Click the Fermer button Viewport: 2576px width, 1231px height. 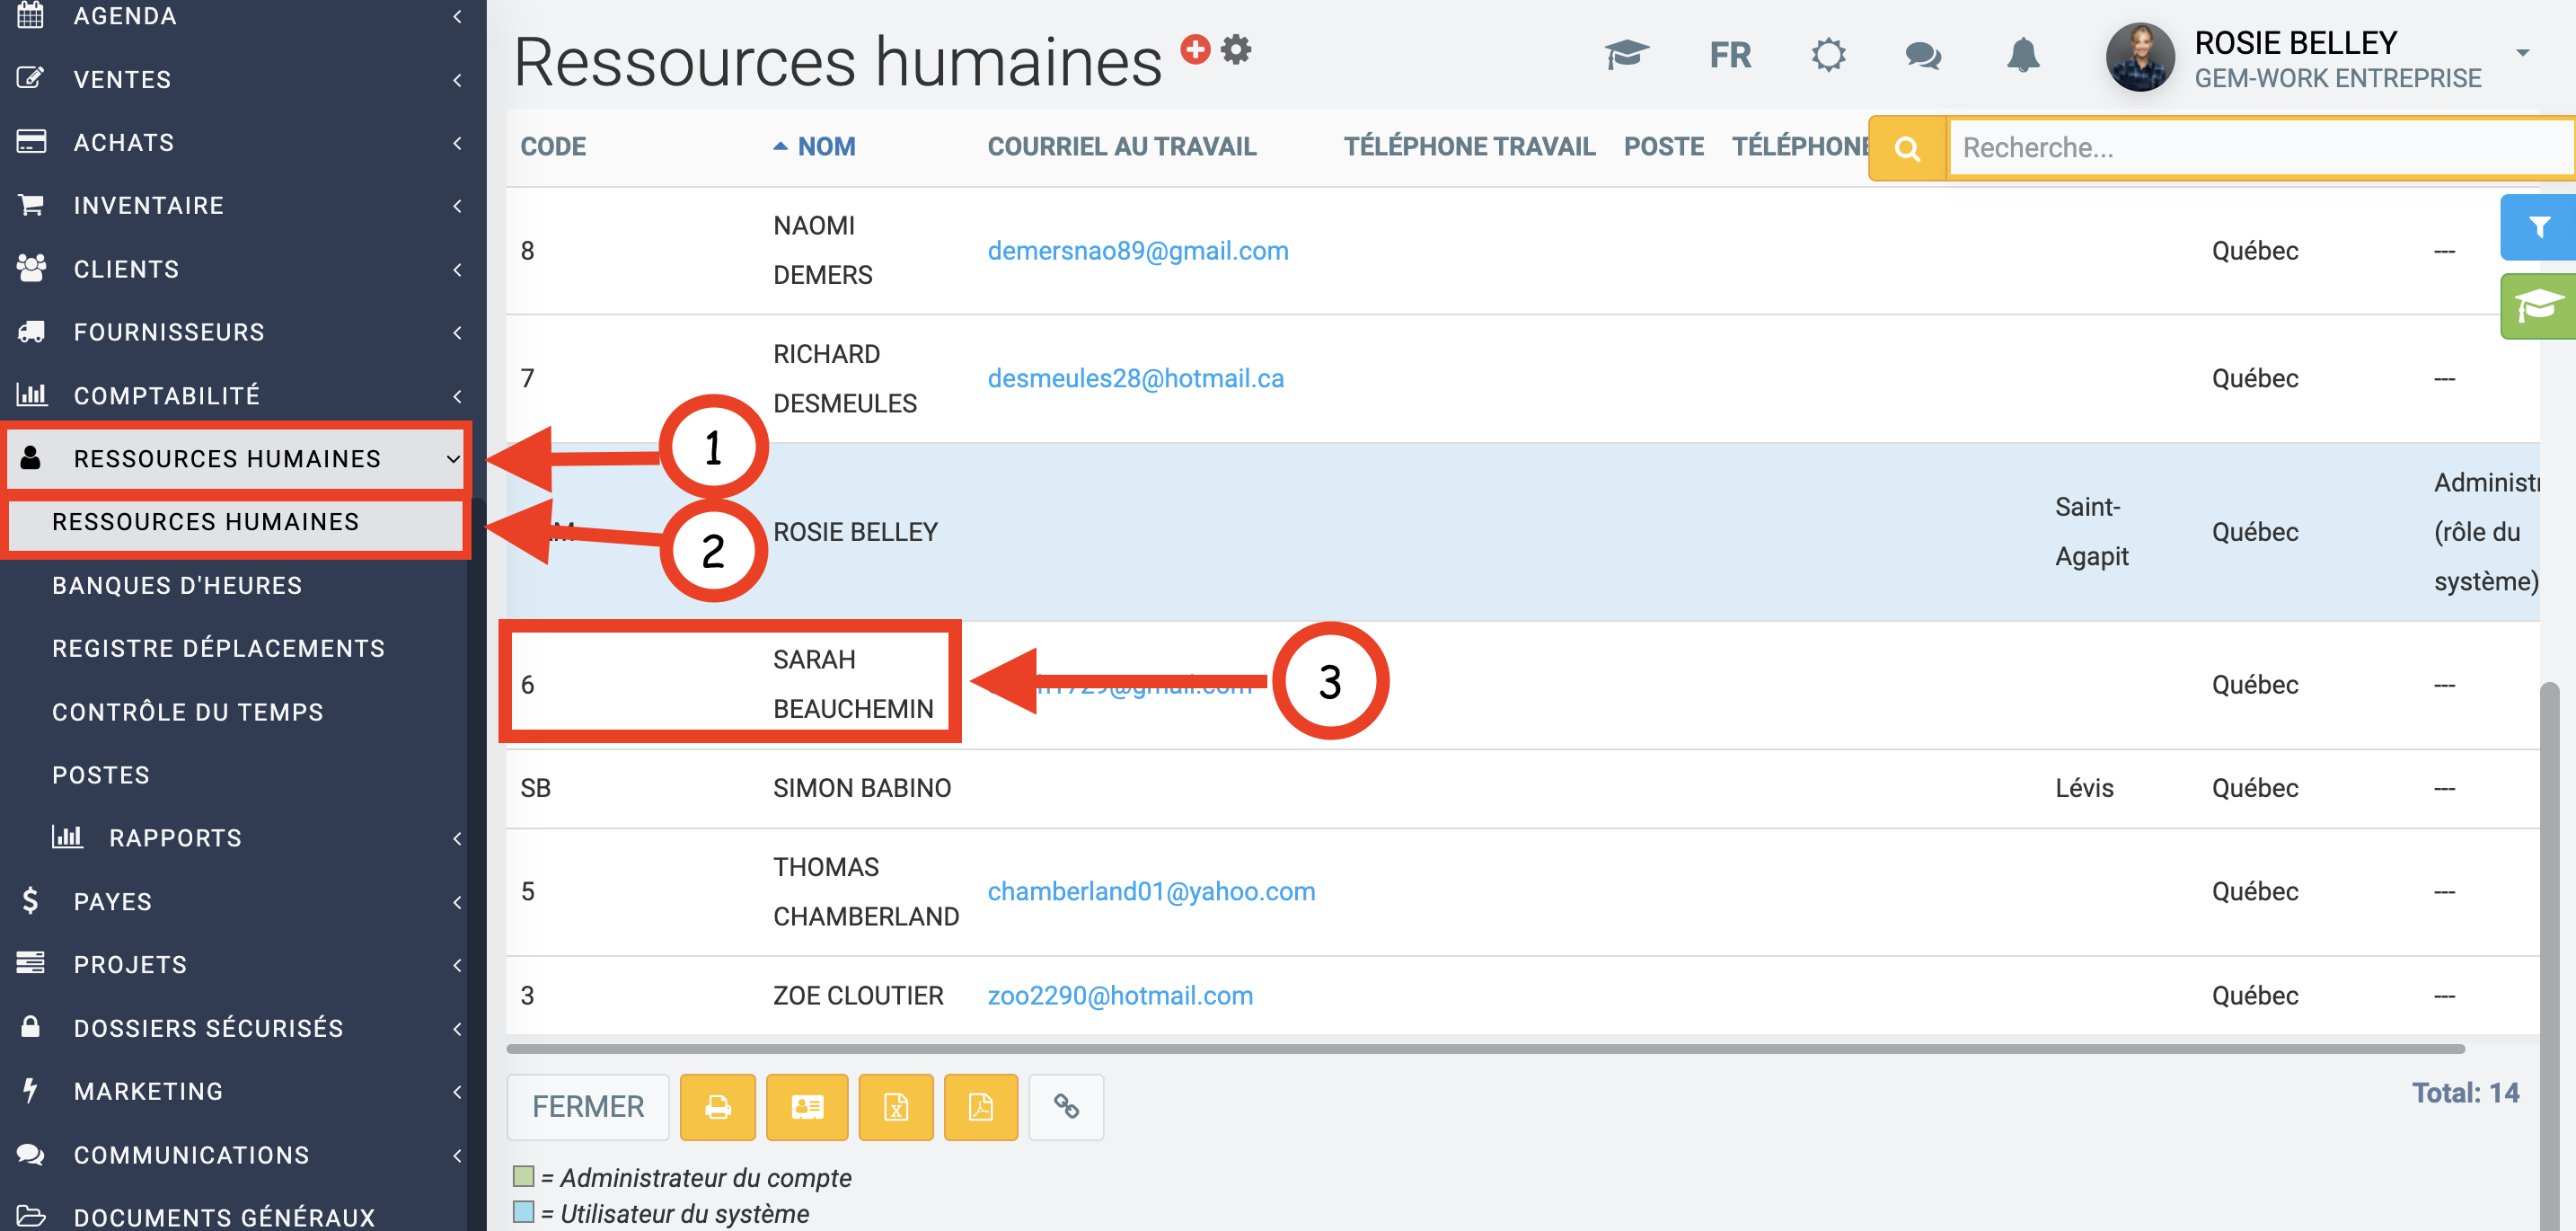coord(588,1106)
